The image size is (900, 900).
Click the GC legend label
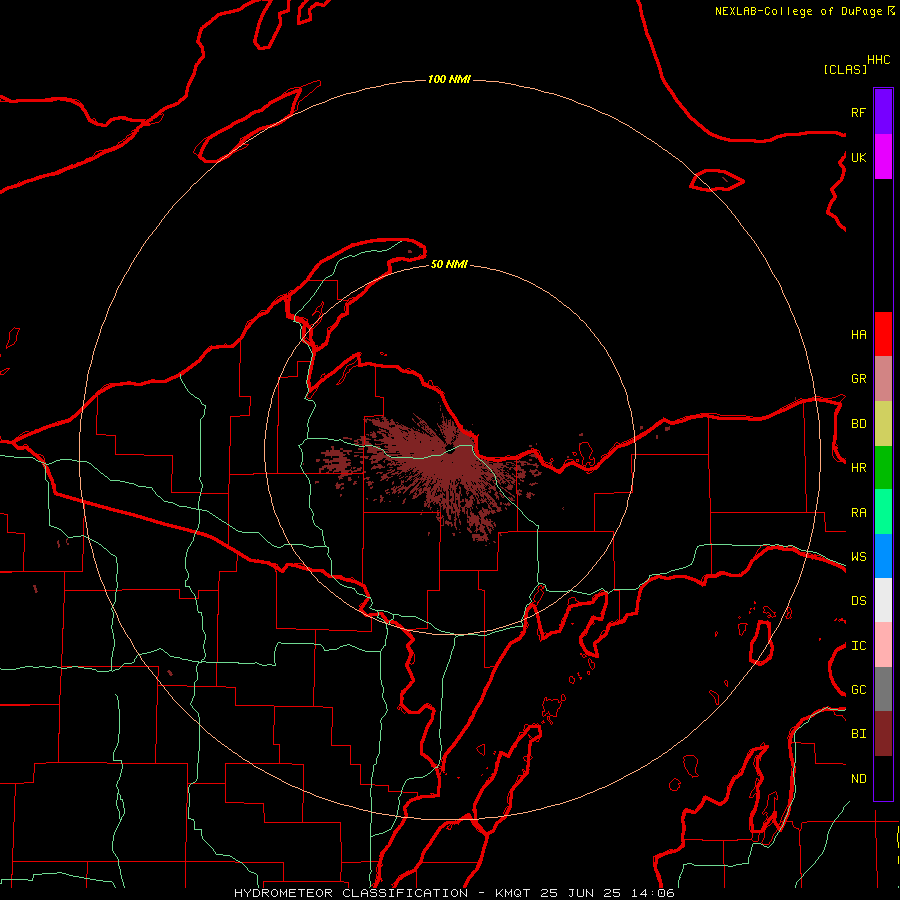[858, 689]
